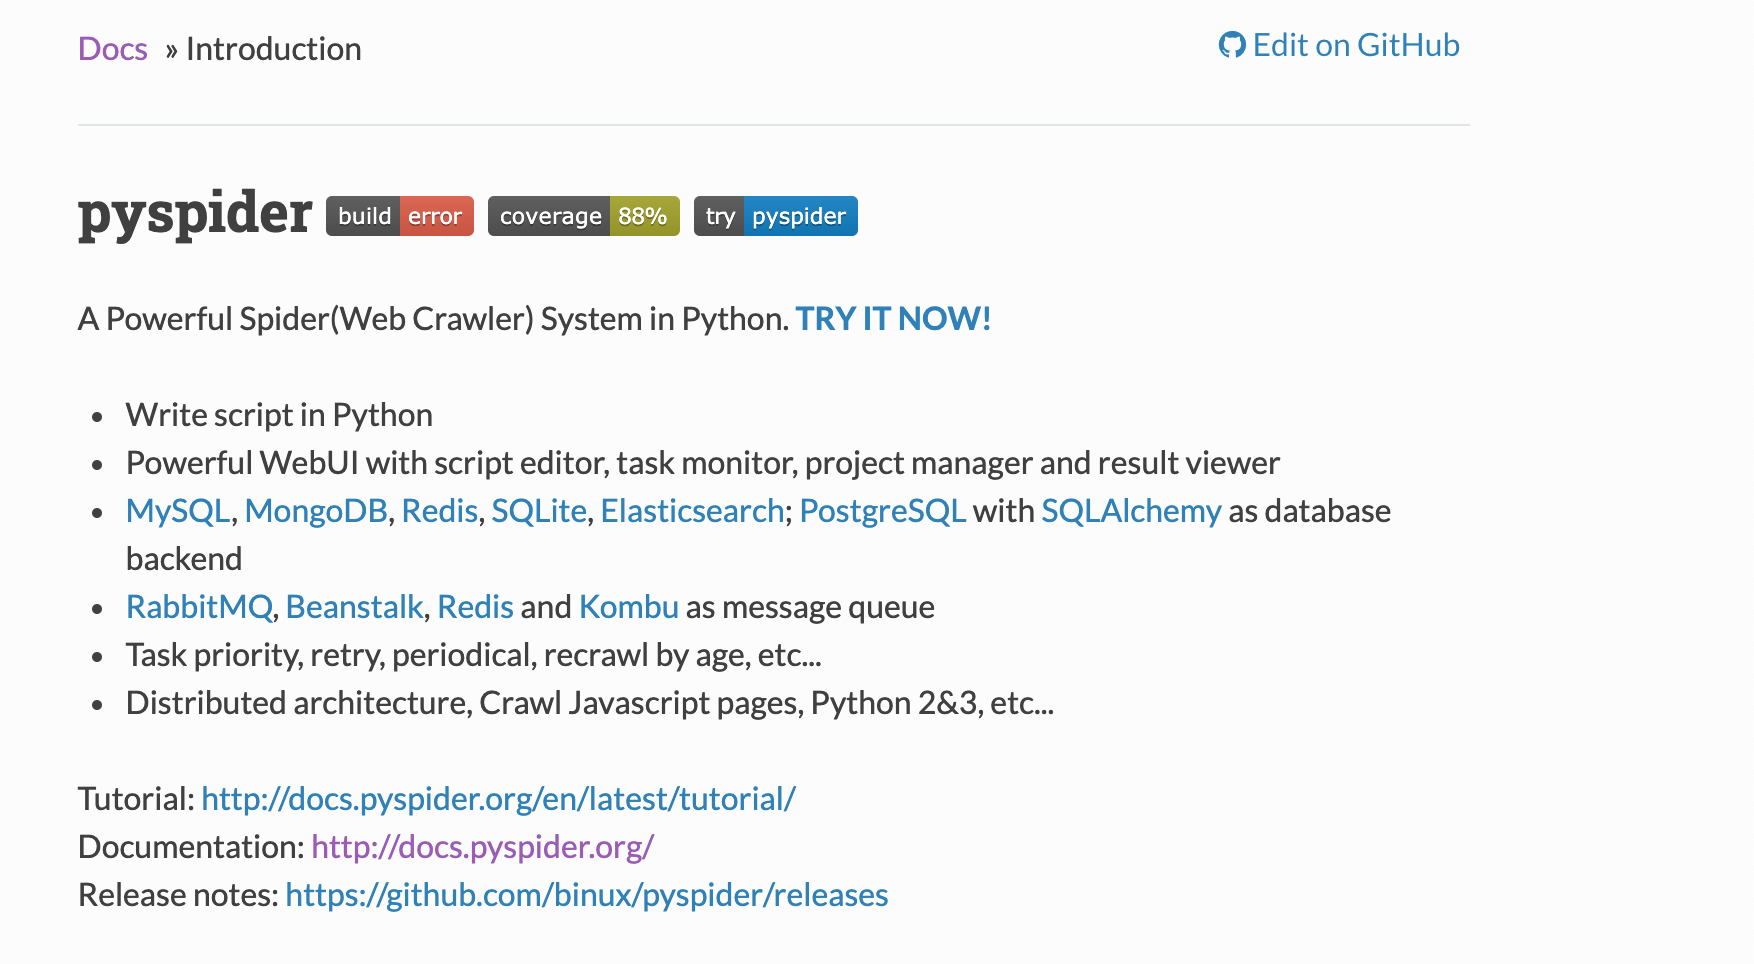Screen dimensions: 1754x964
Task: Open the docs.pyspider.org documentation link
Action: click(482, 847)
